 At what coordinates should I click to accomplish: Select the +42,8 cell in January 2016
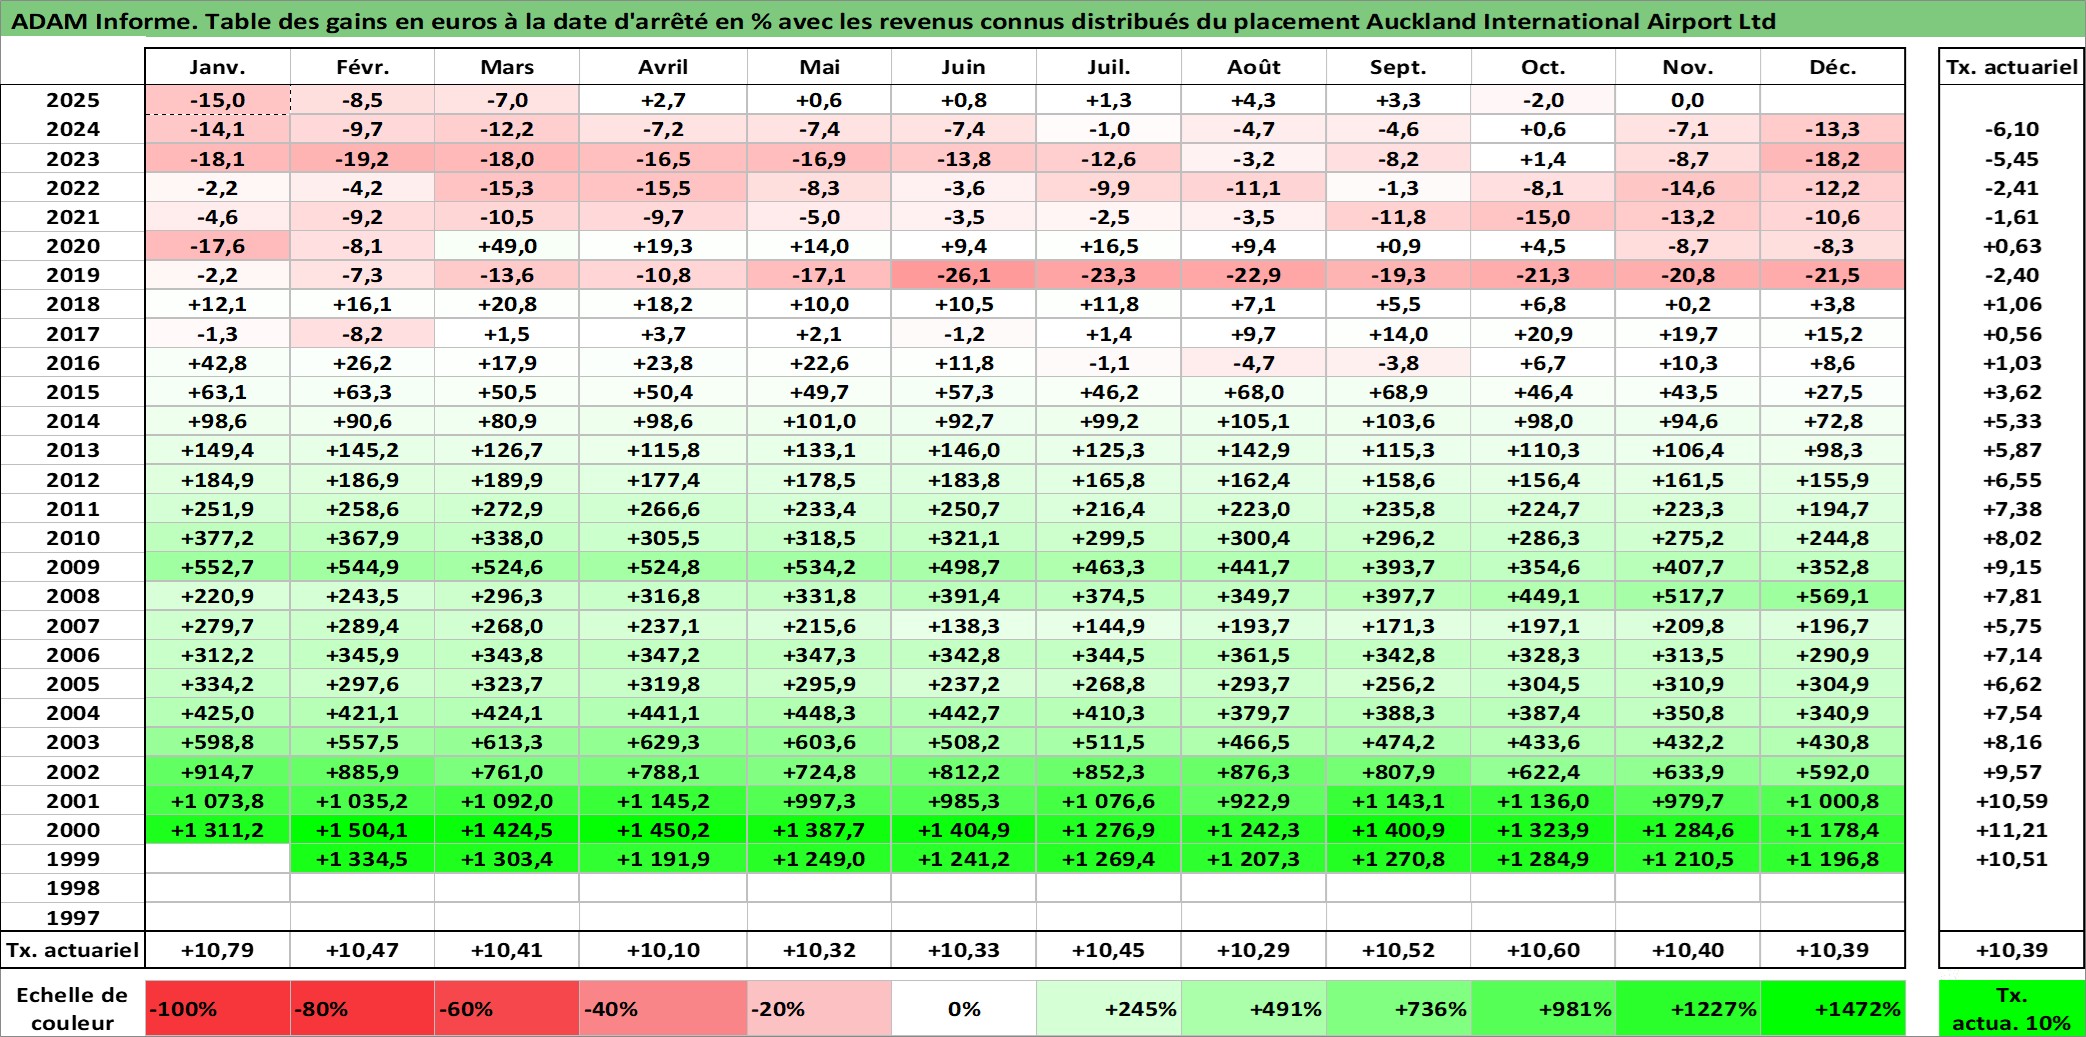pos(218,363)
